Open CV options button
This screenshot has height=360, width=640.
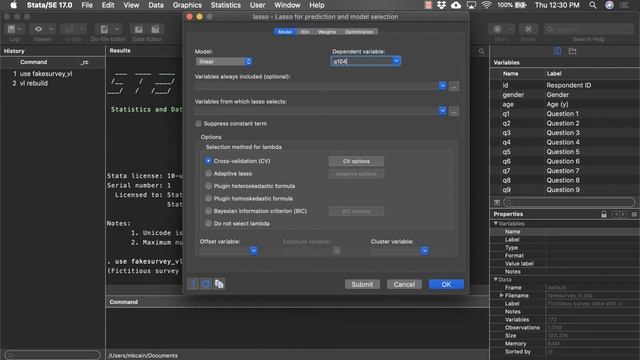[x=356, y=161]
